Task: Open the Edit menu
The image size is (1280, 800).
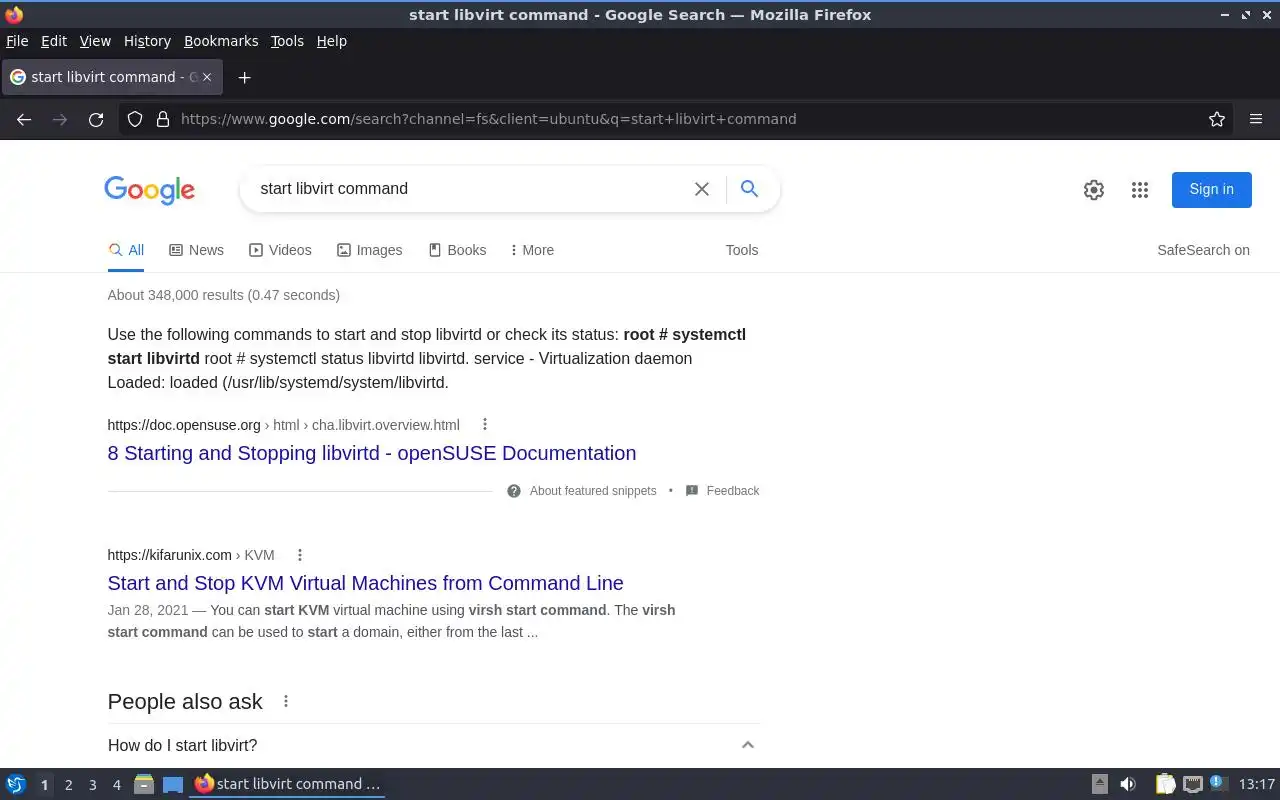Action: point(54,41)
